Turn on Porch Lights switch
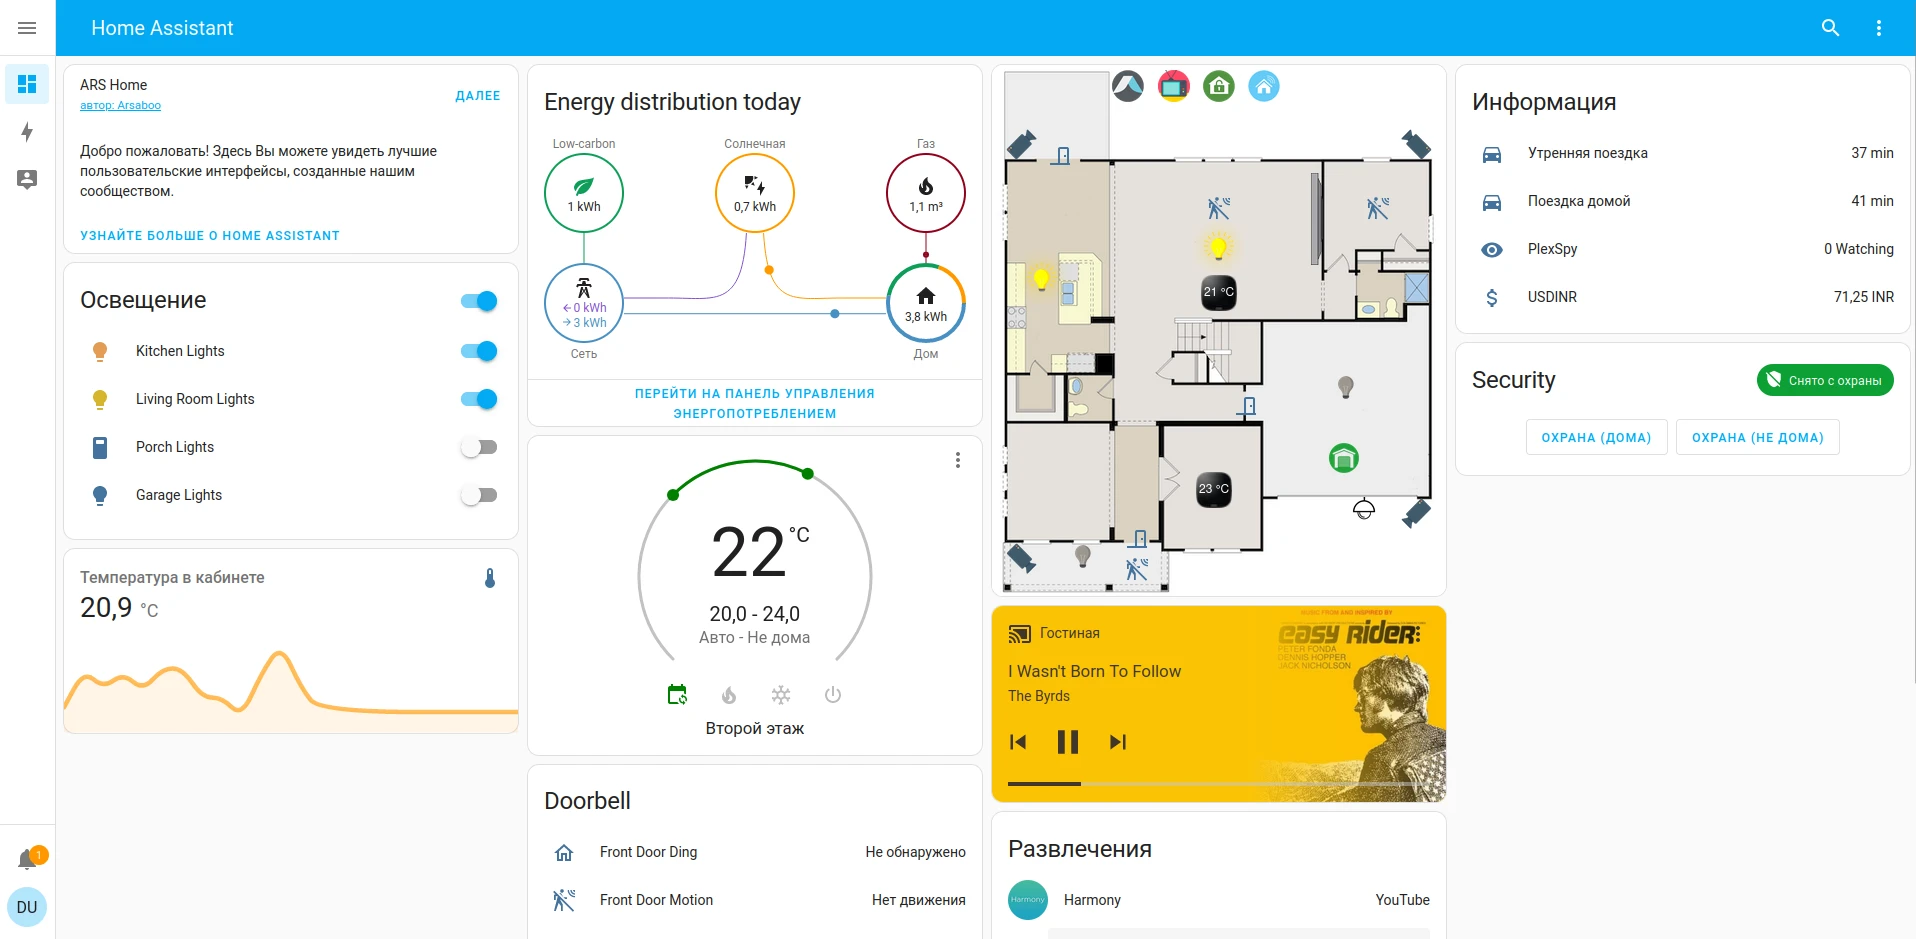1916x939 pixels. (x=479, y=447)
